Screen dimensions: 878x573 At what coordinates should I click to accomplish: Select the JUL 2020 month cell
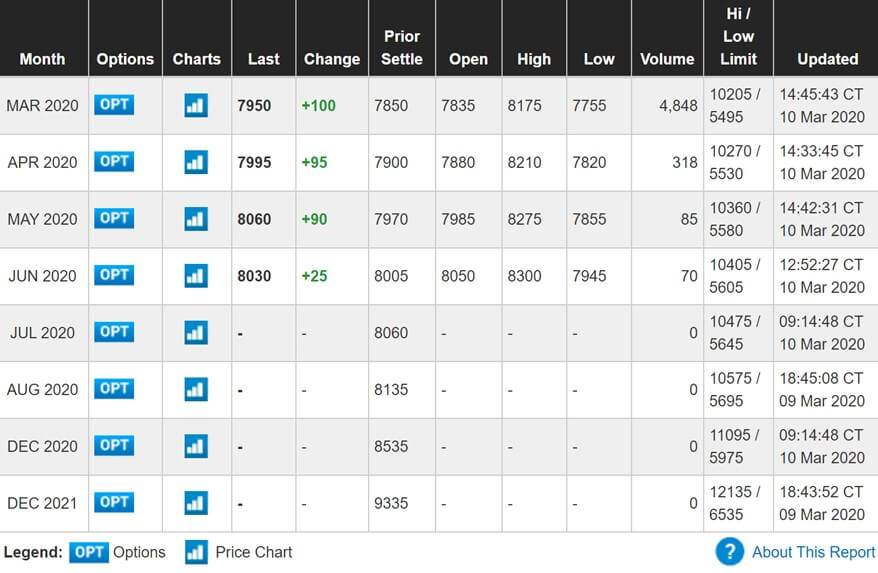click(x=43, y=333)
